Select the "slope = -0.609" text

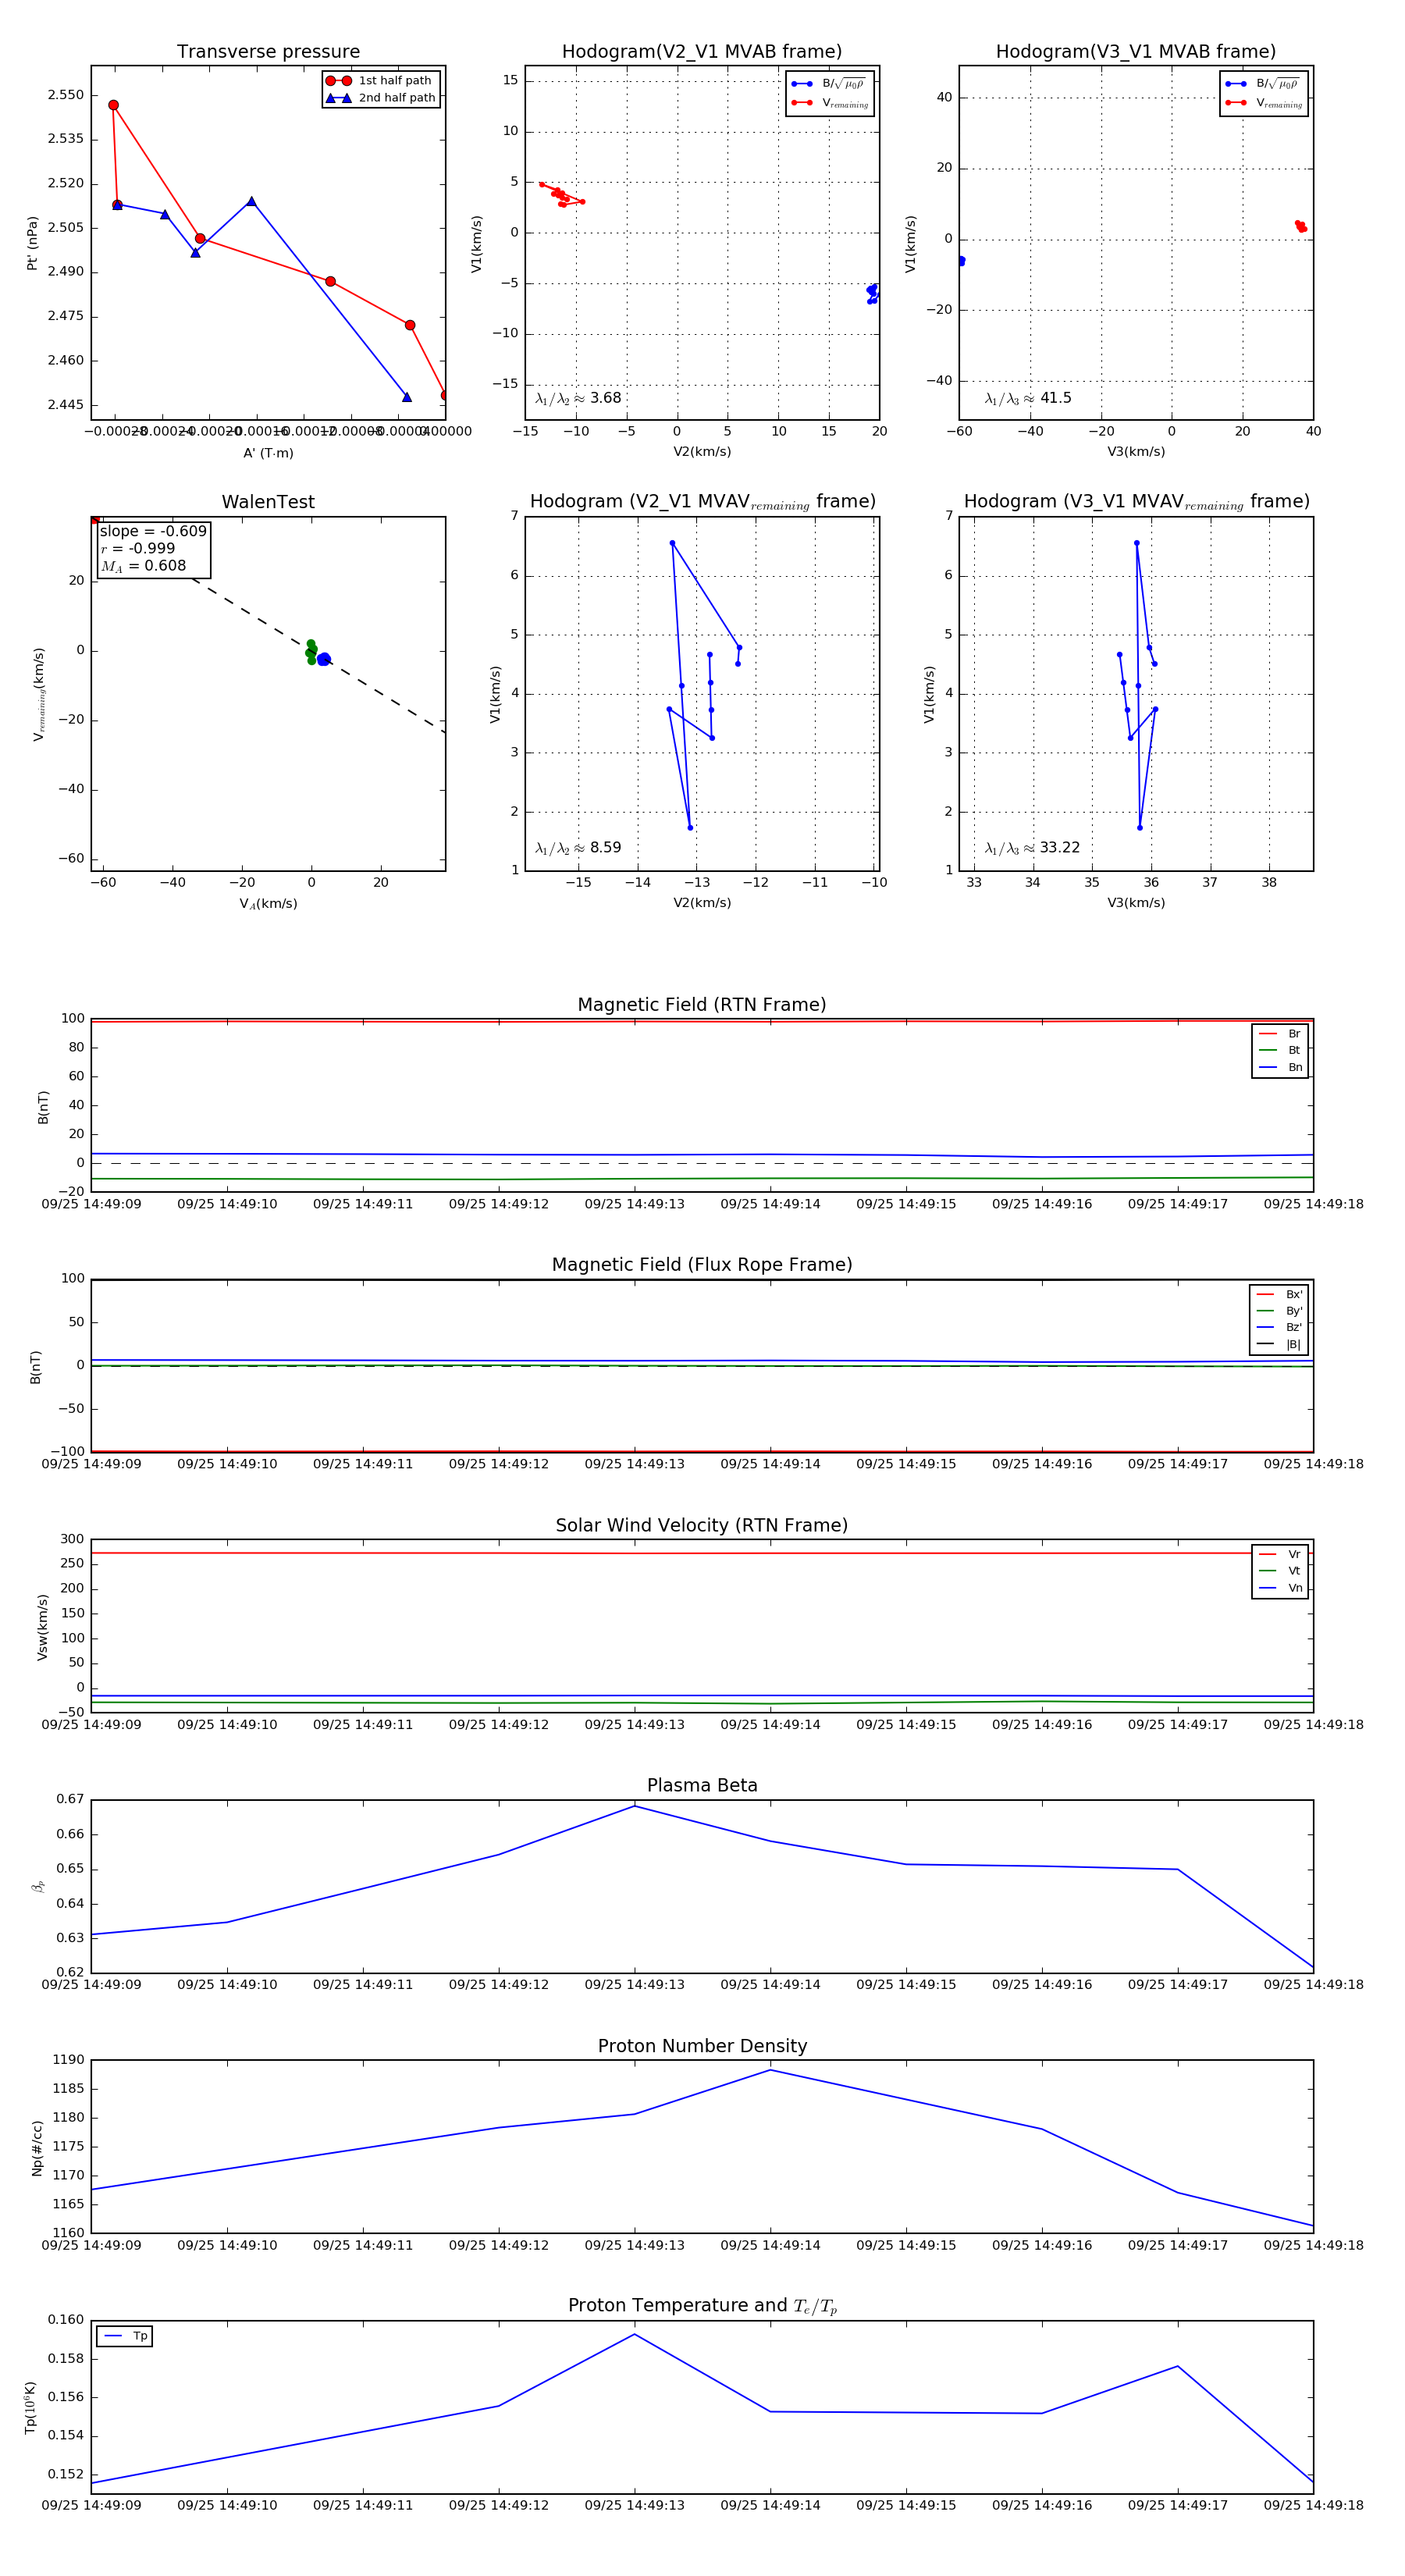click(x=153, y=531)
